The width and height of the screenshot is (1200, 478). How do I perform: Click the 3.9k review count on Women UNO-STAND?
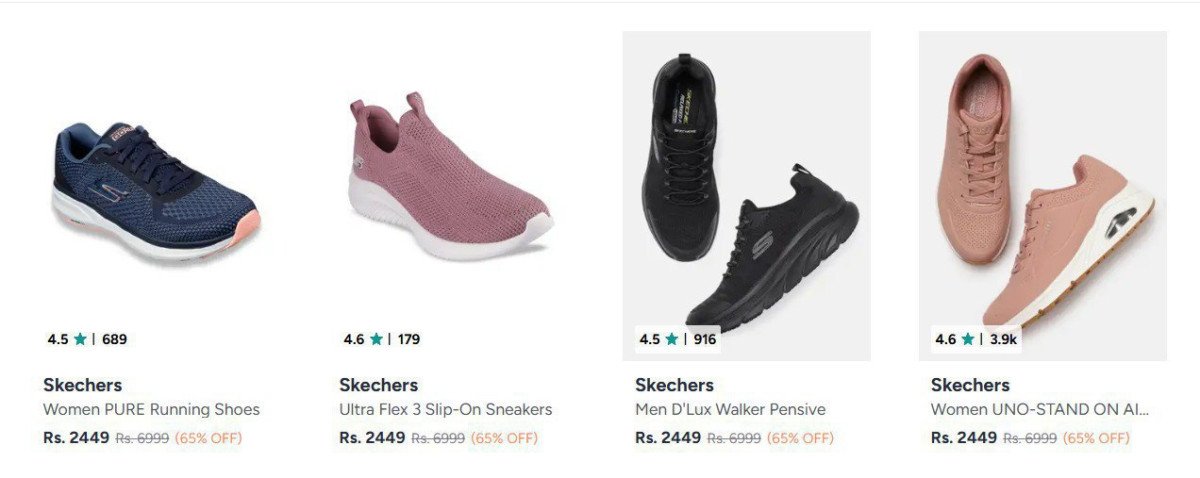pyautogui.click(x=1003, y=339)
